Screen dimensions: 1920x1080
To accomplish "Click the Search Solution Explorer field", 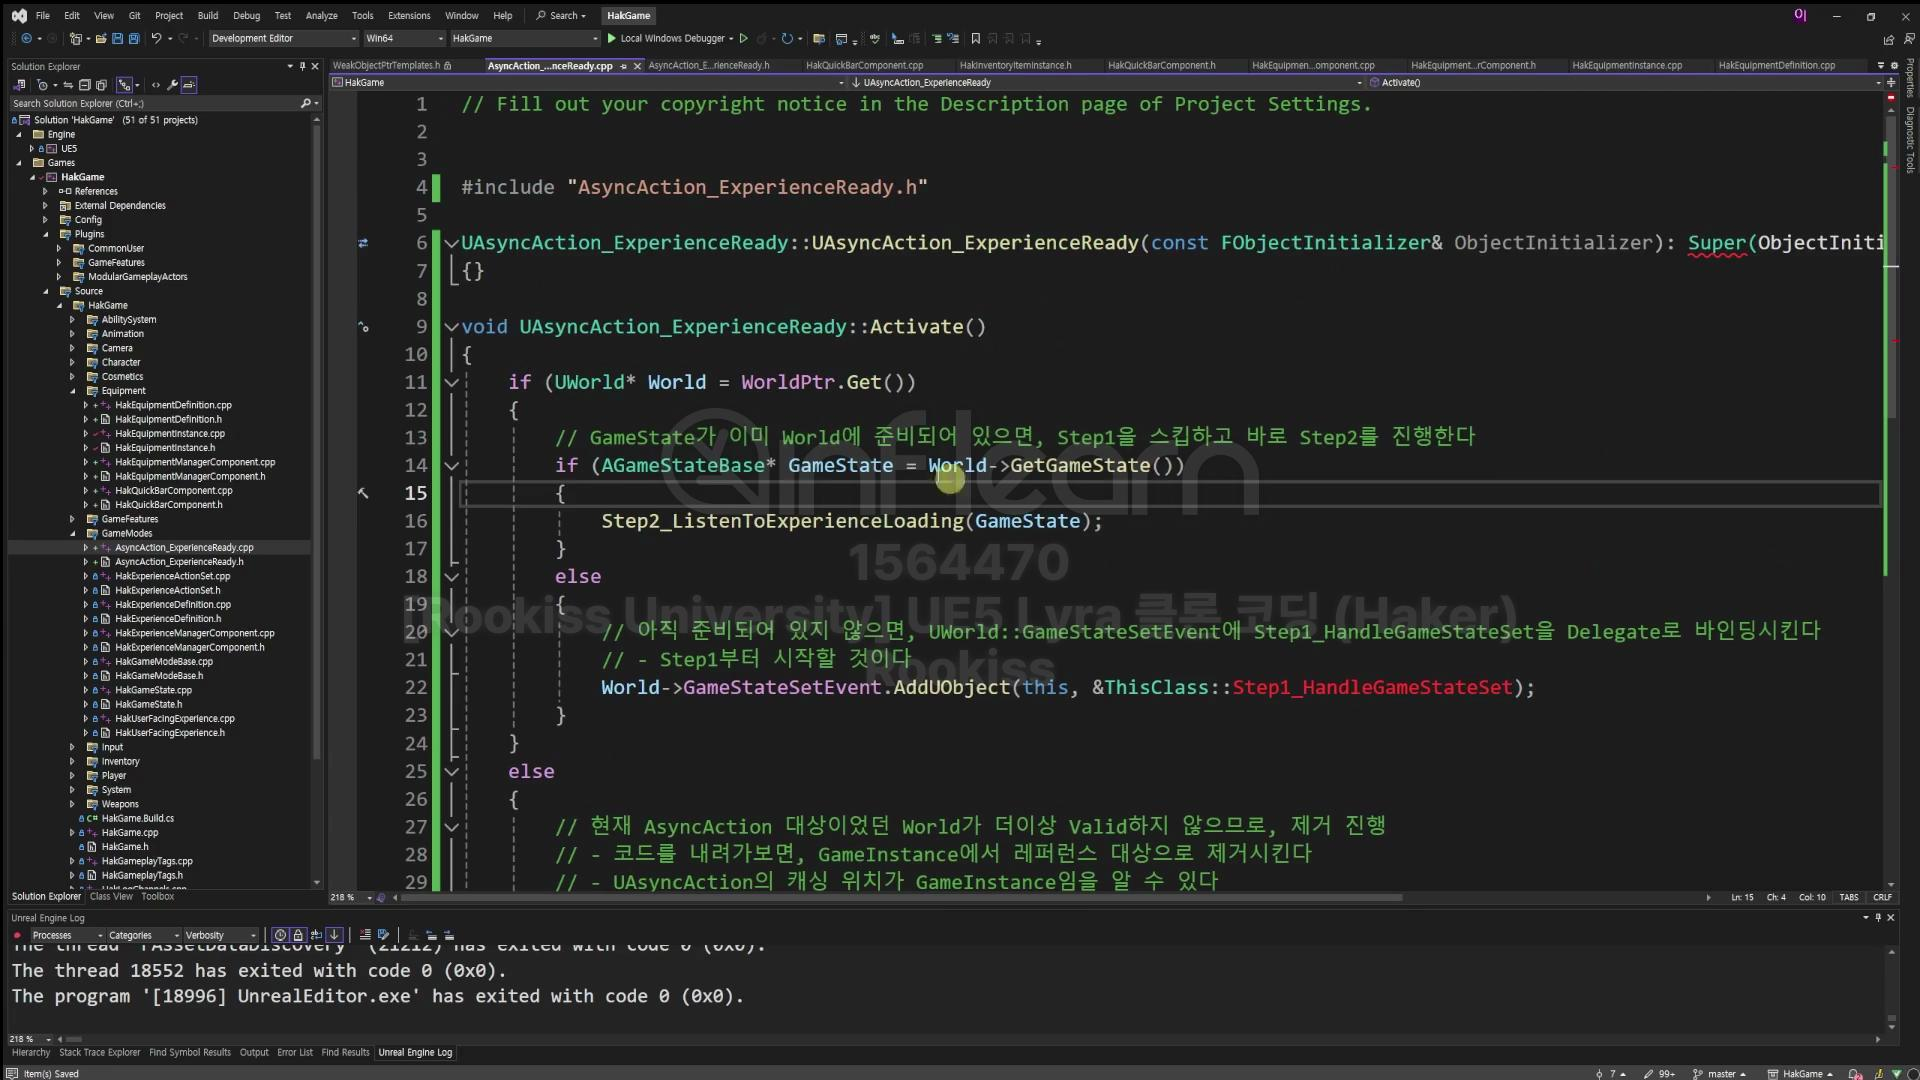I will pyautogui.click(x=150, y=103).
